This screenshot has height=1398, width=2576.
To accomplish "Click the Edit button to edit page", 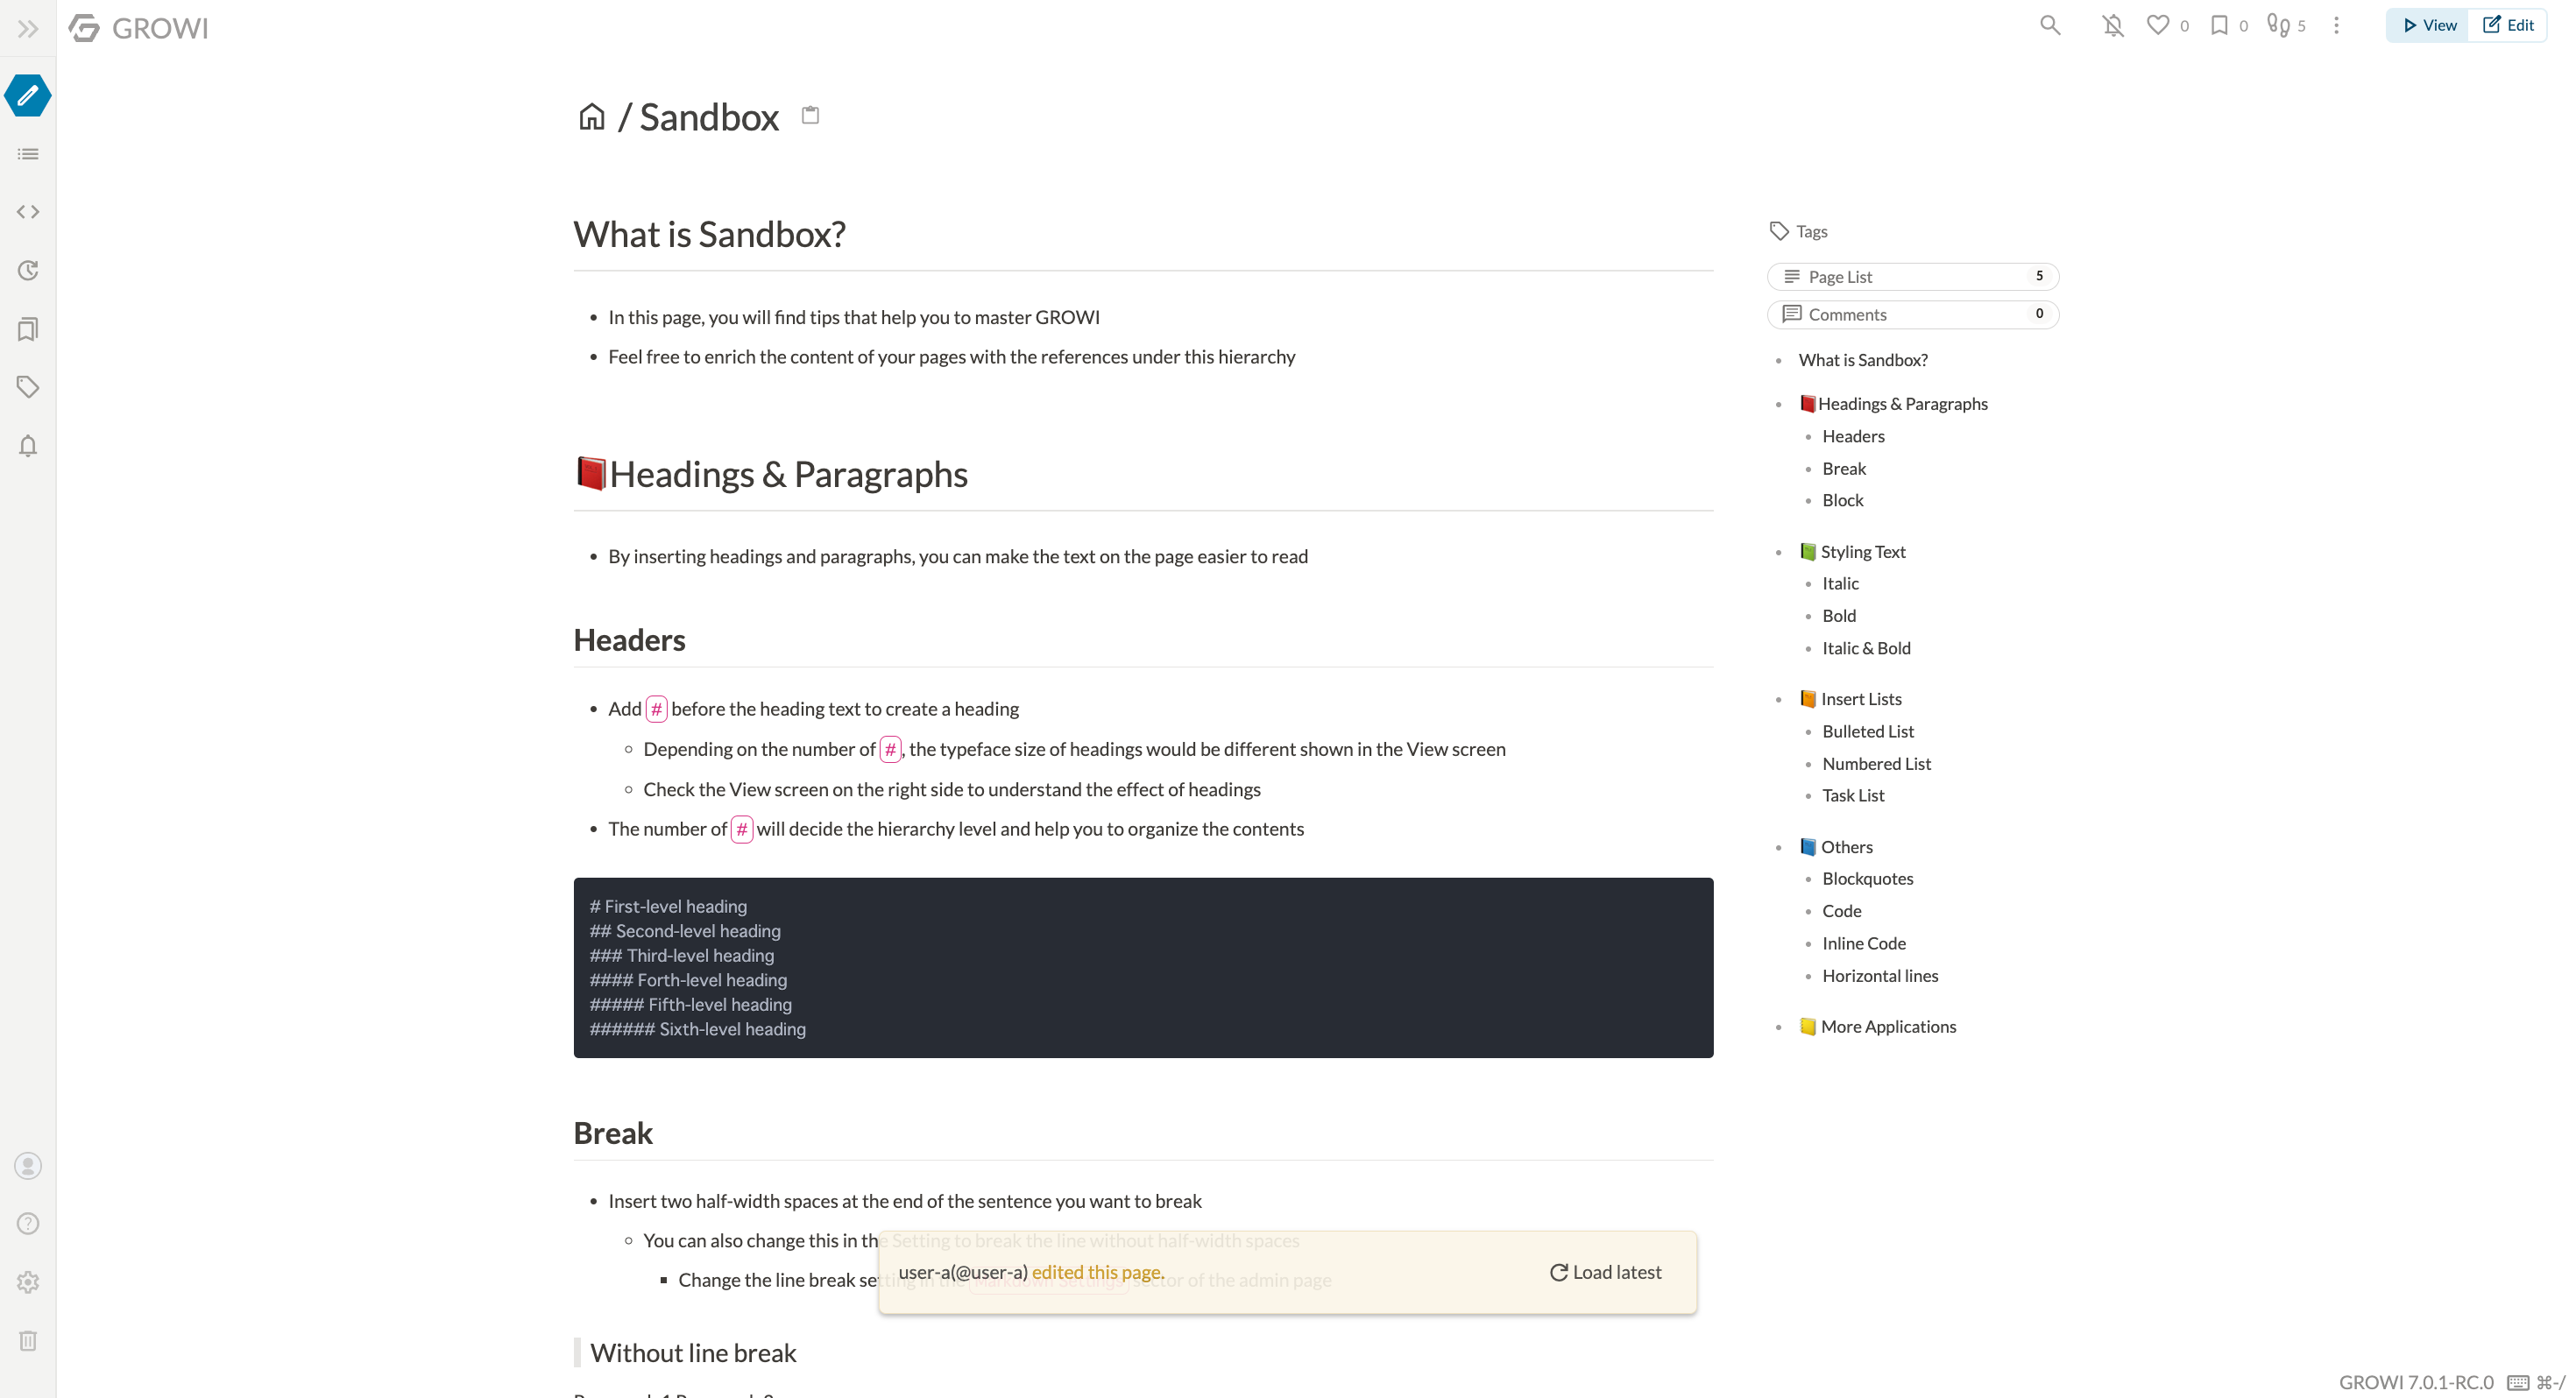I will [2509, 25].
